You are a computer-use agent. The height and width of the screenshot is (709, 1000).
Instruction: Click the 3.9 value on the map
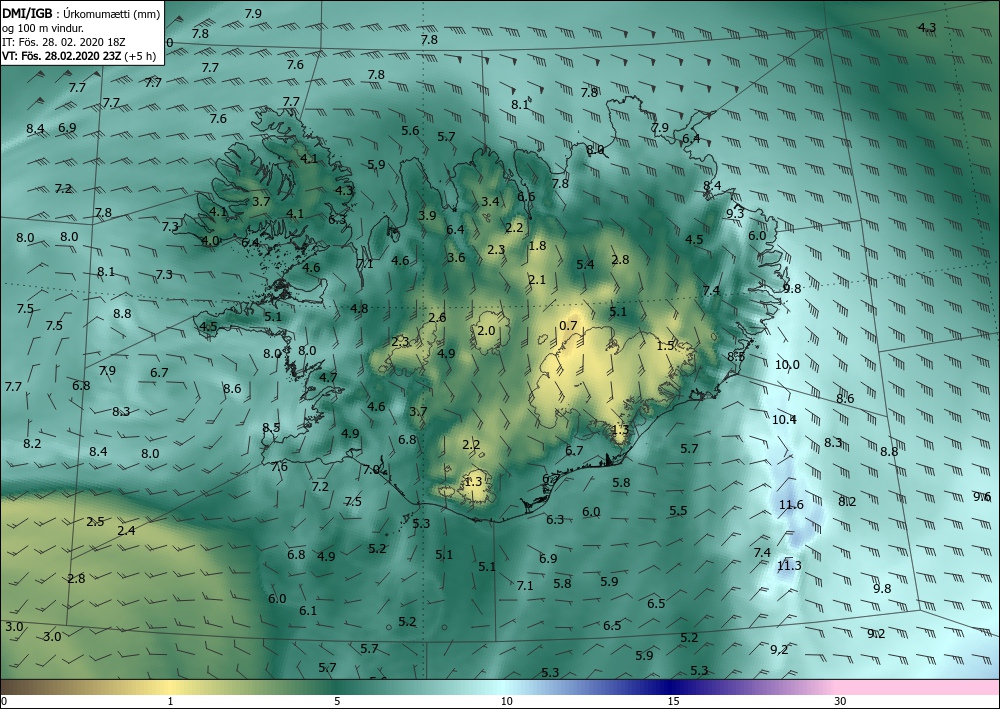tap(427, 216)
